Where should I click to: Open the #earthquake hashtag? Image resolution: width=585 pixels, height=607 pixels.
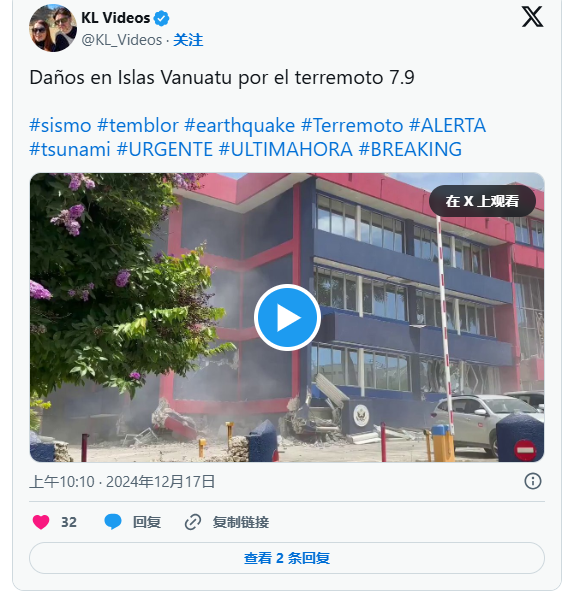pyautogui.click(x=239, y=125)
